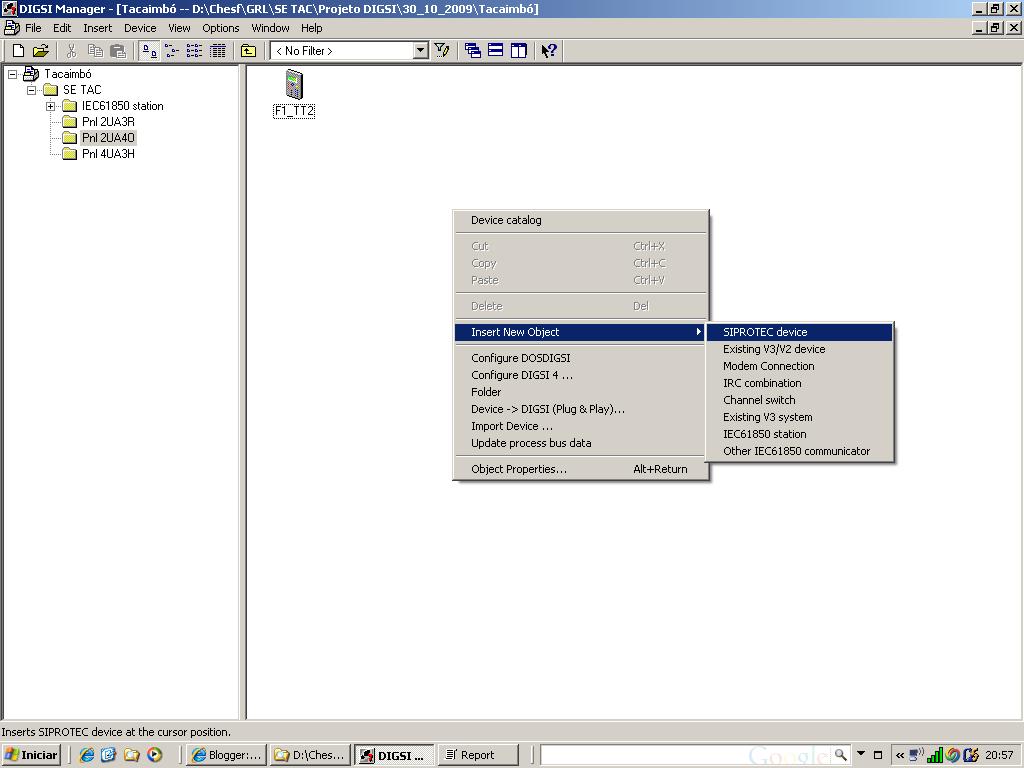Collapse the SE TAC tree node
1024x768 pixels.
pos(31,90)
